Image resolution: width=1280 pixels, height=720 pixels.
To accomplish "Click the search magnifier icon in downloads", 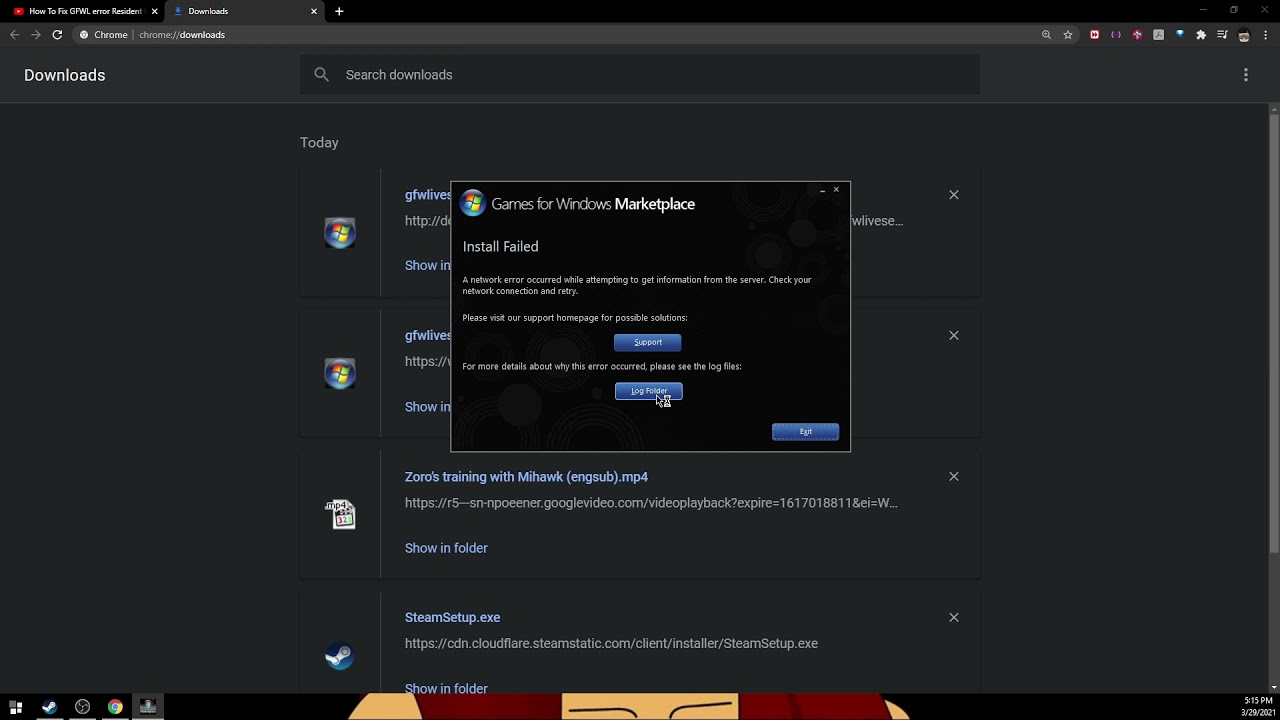I will 321,75.
